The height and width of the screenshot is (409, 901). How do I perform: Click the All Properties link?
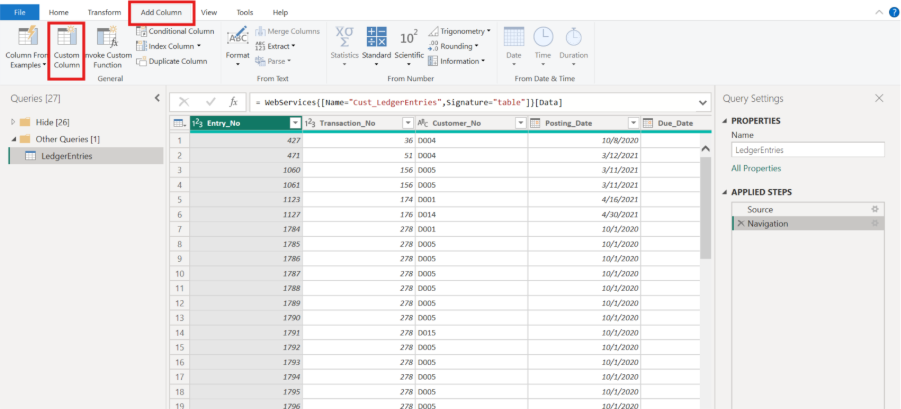pyautogui.click(x=756, y=168)
